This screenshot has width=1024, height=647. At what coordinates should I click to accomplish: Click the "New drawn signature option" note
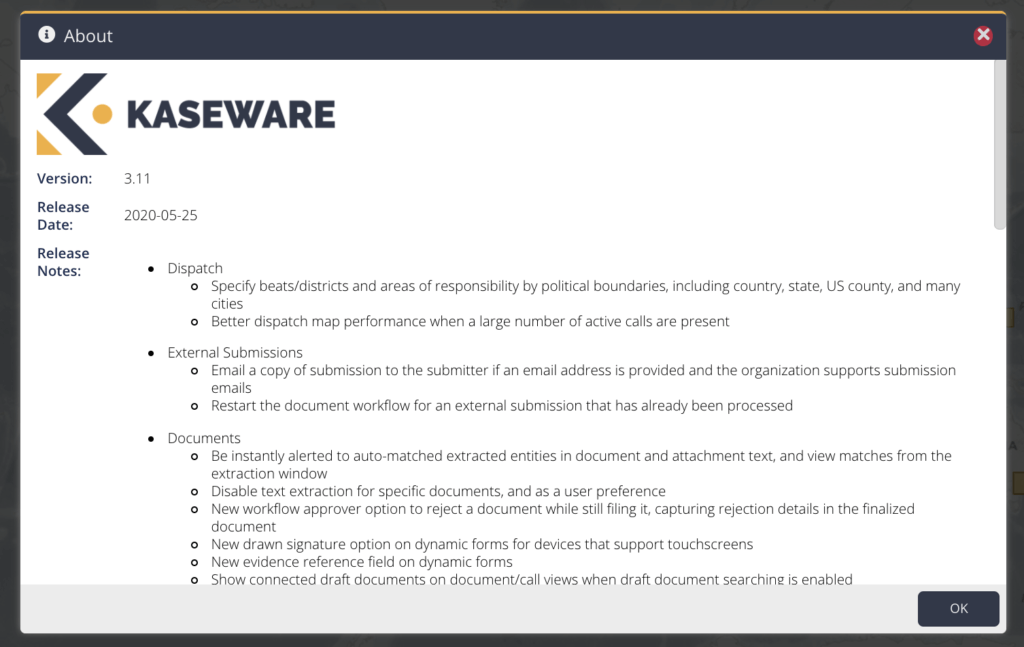482,544
